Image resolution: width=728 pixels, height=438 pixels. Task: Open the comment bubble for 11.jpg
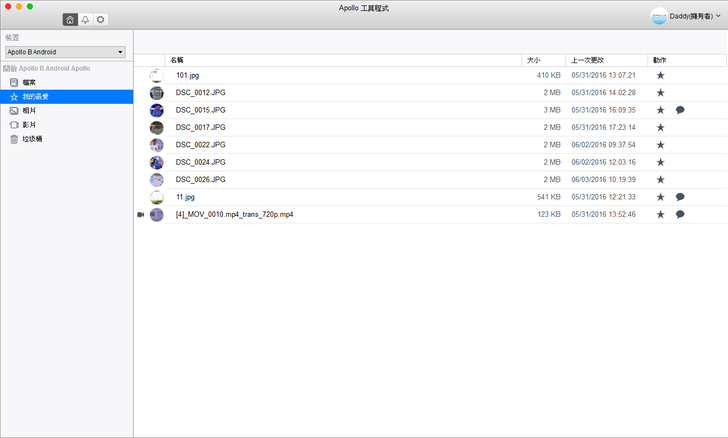click(x=680, y=197)
